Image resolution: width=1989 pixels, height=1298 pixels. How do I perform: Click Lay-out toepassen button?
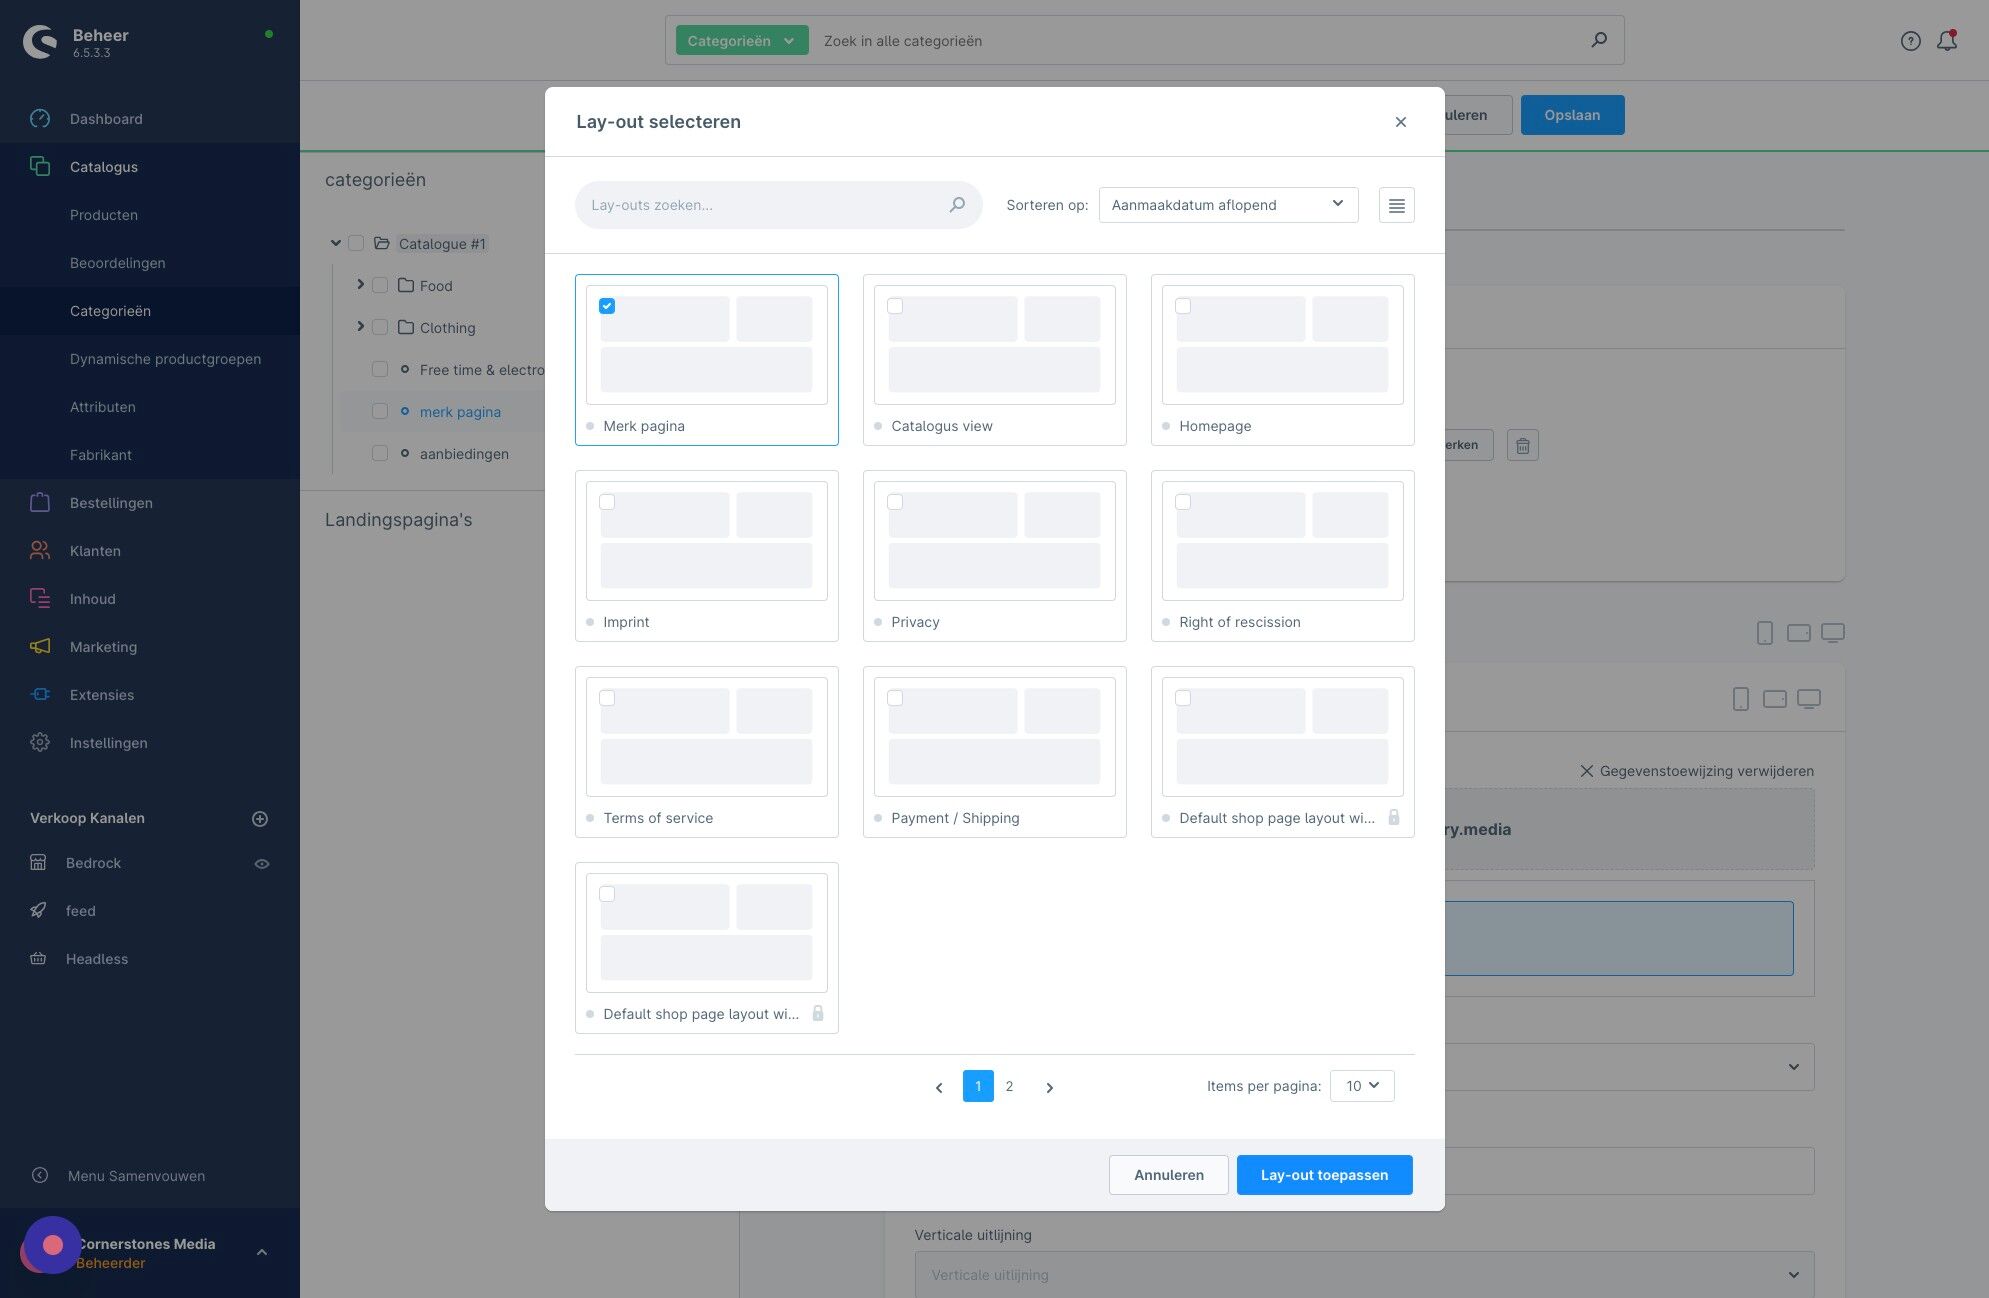click(1324, 1175)
